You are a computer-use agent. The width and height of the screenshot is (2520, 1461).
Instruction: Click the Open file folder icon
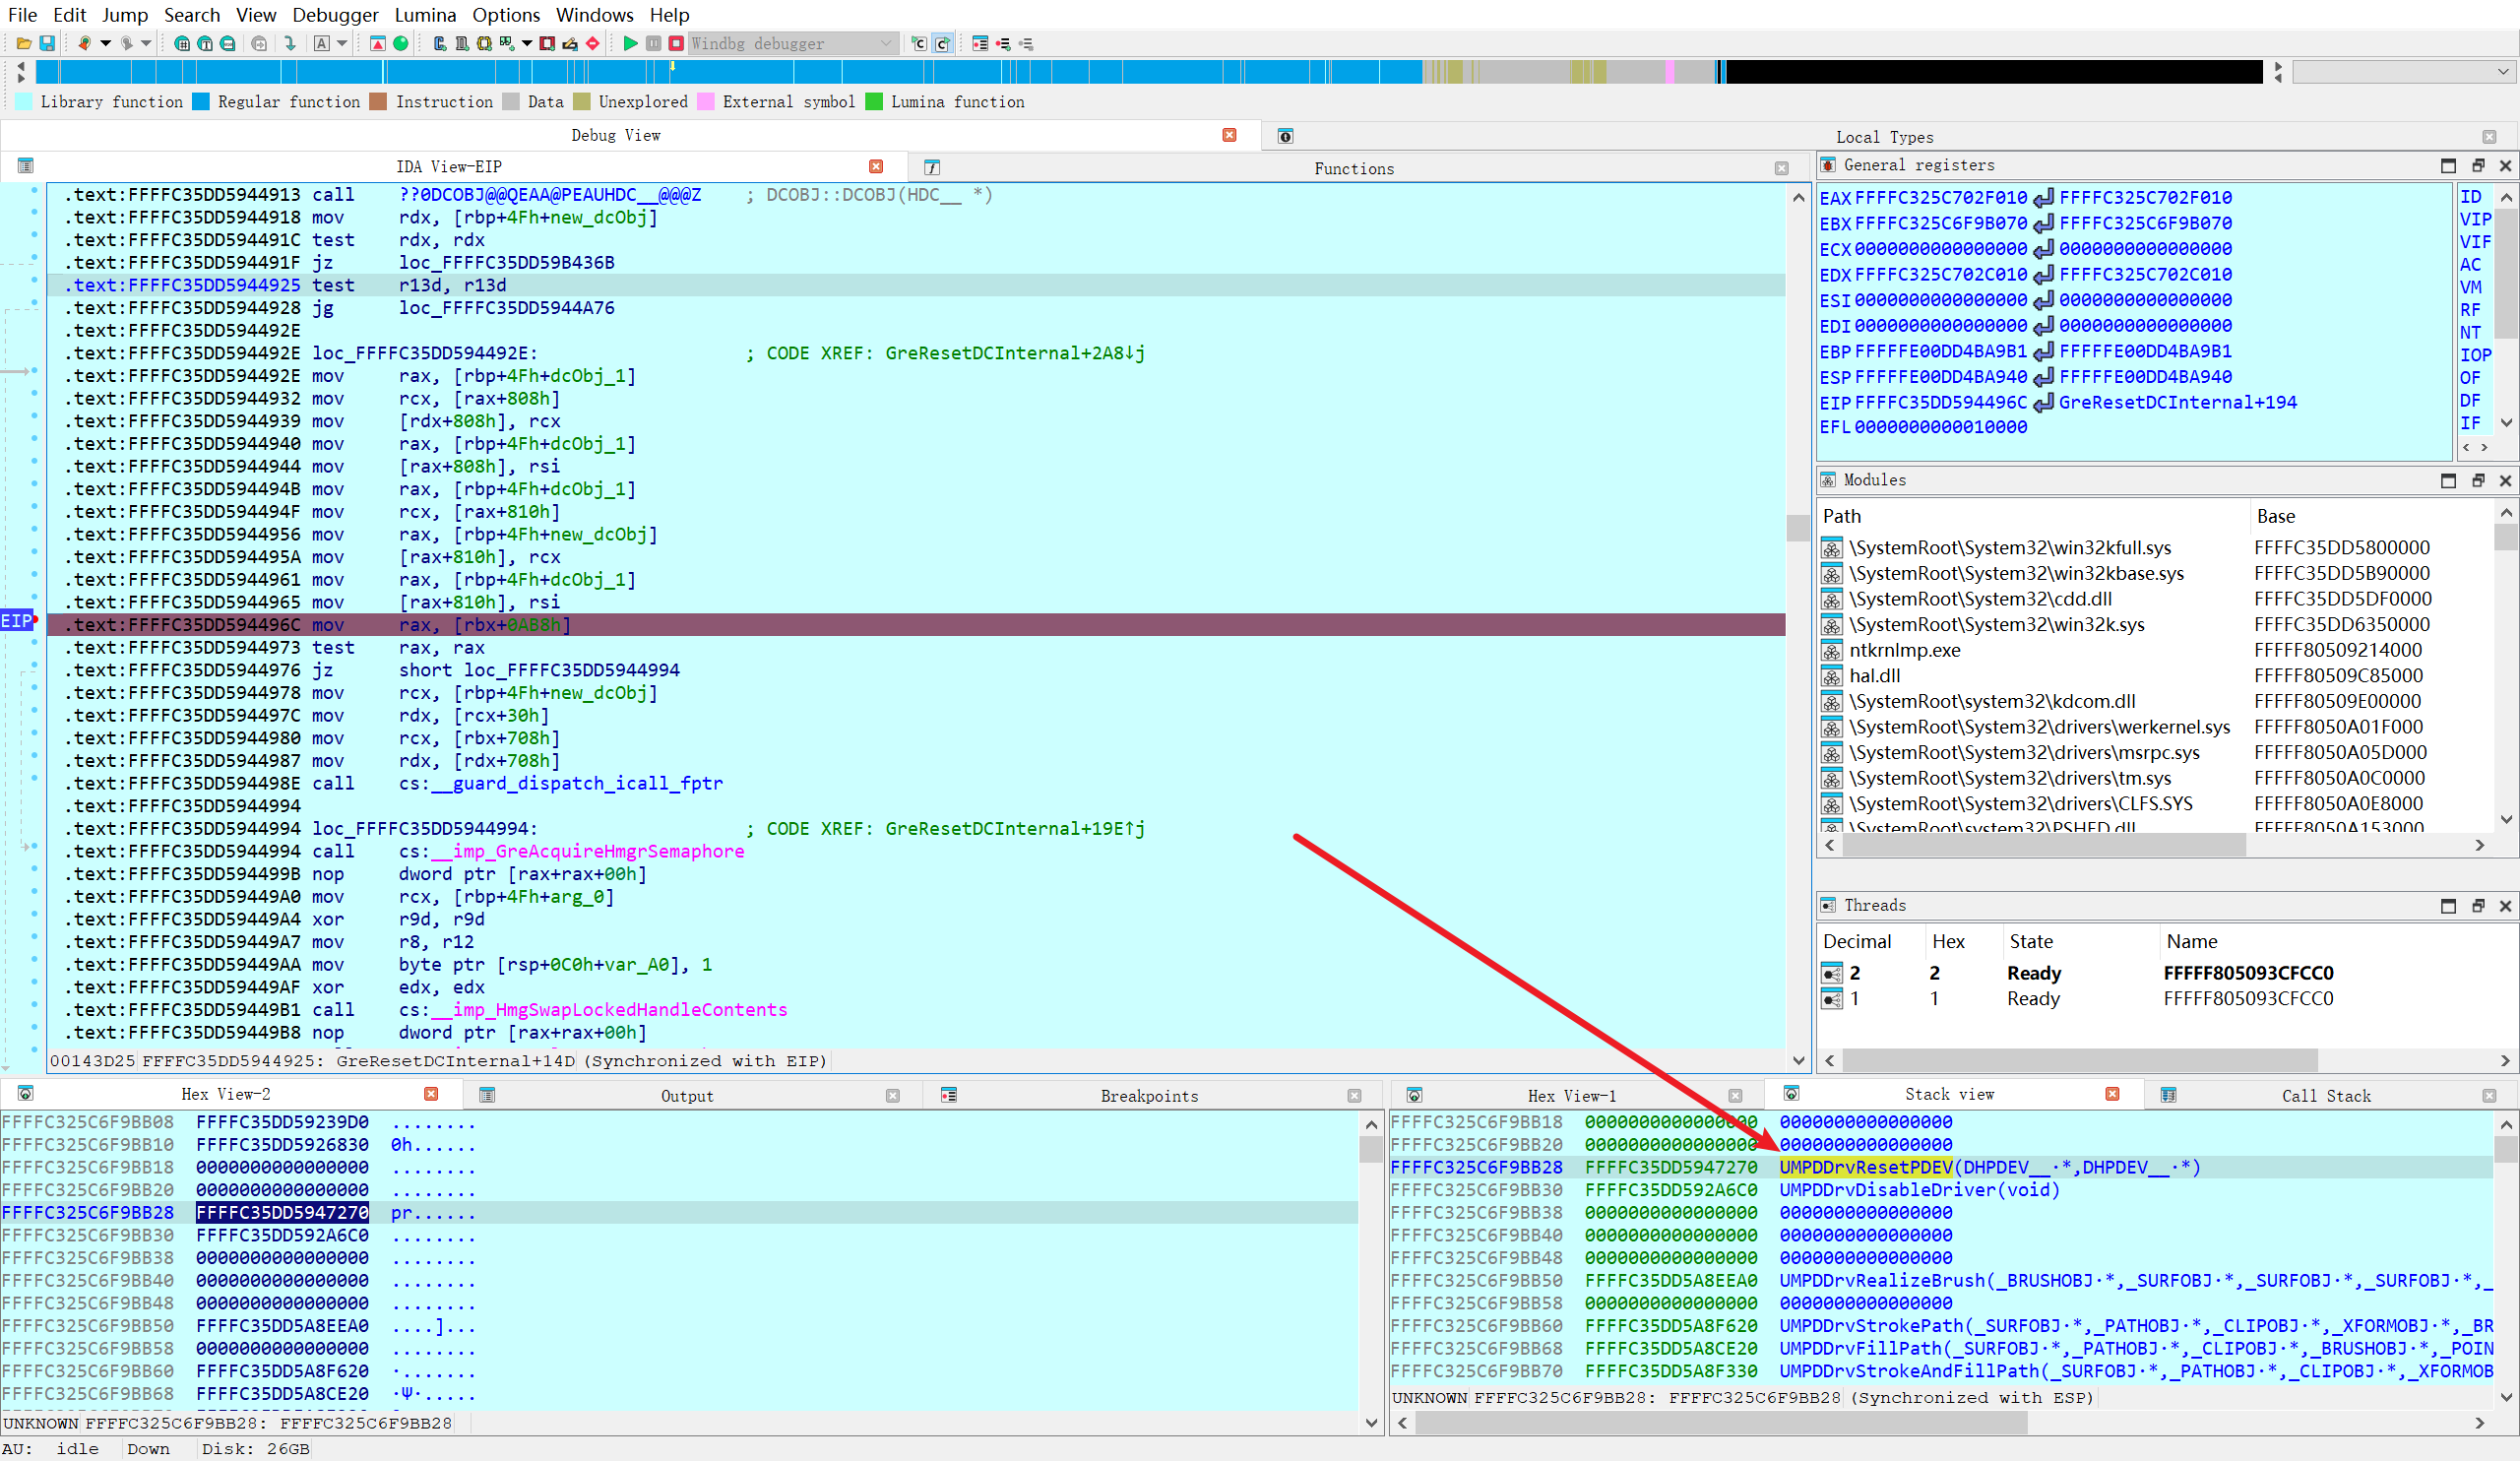(24, 43)
